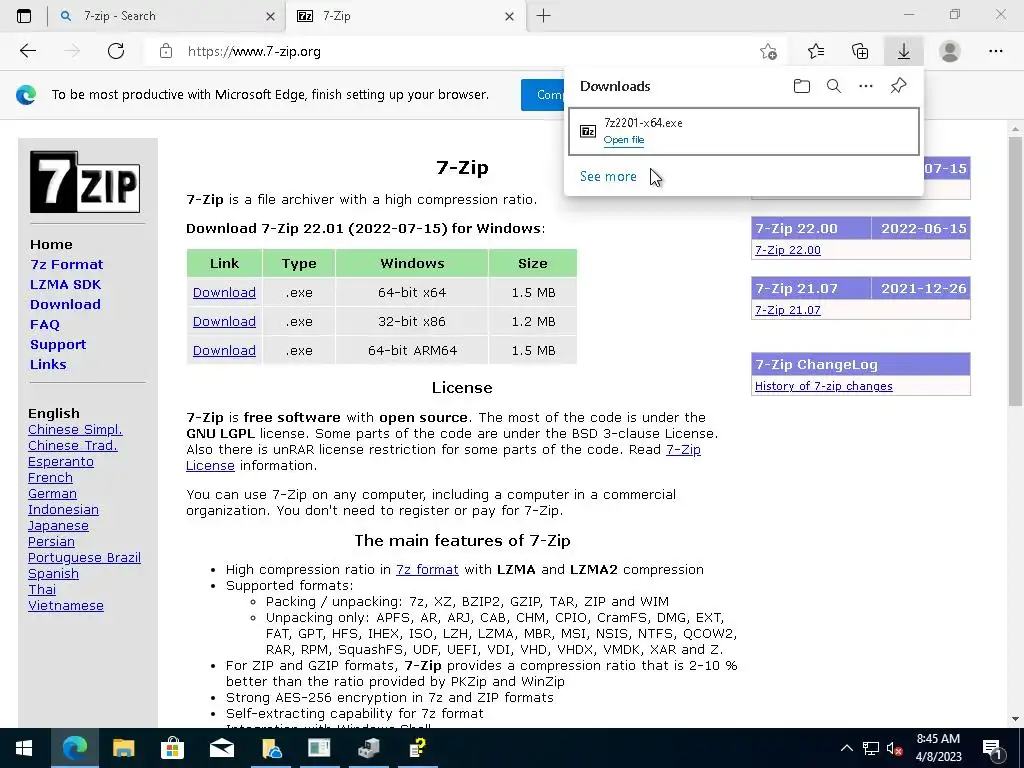This screenshot has width=1024, height=768.
Task: Pin the Downloads panel
Action: coord(899,86)
